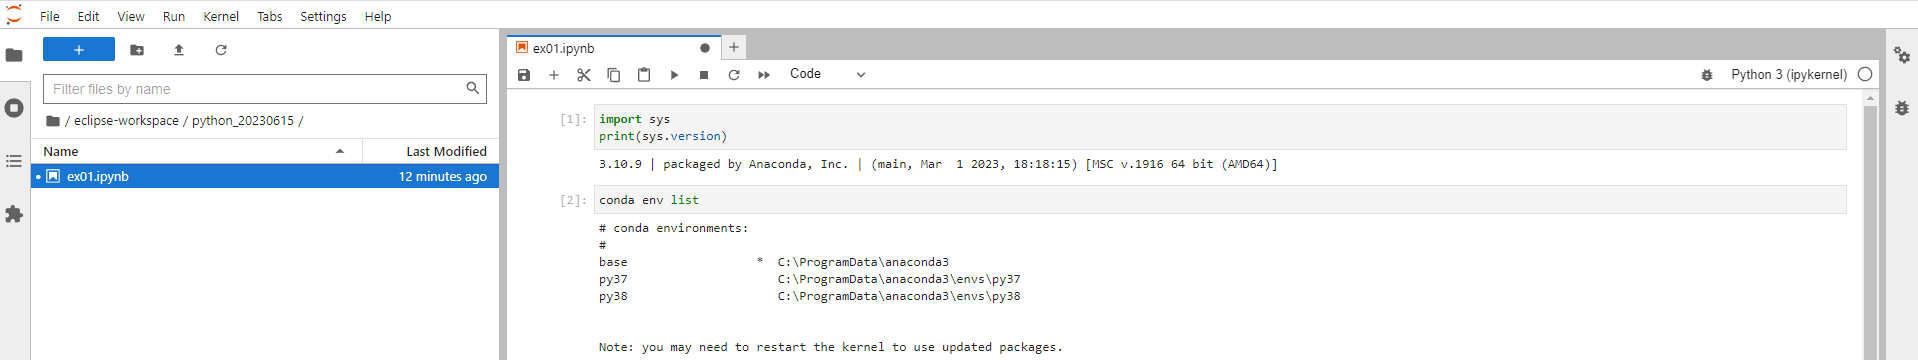Interrupt the kernel with the stop icon
This screenshot has width=1918, height=360.
click(x=704, y=75)
